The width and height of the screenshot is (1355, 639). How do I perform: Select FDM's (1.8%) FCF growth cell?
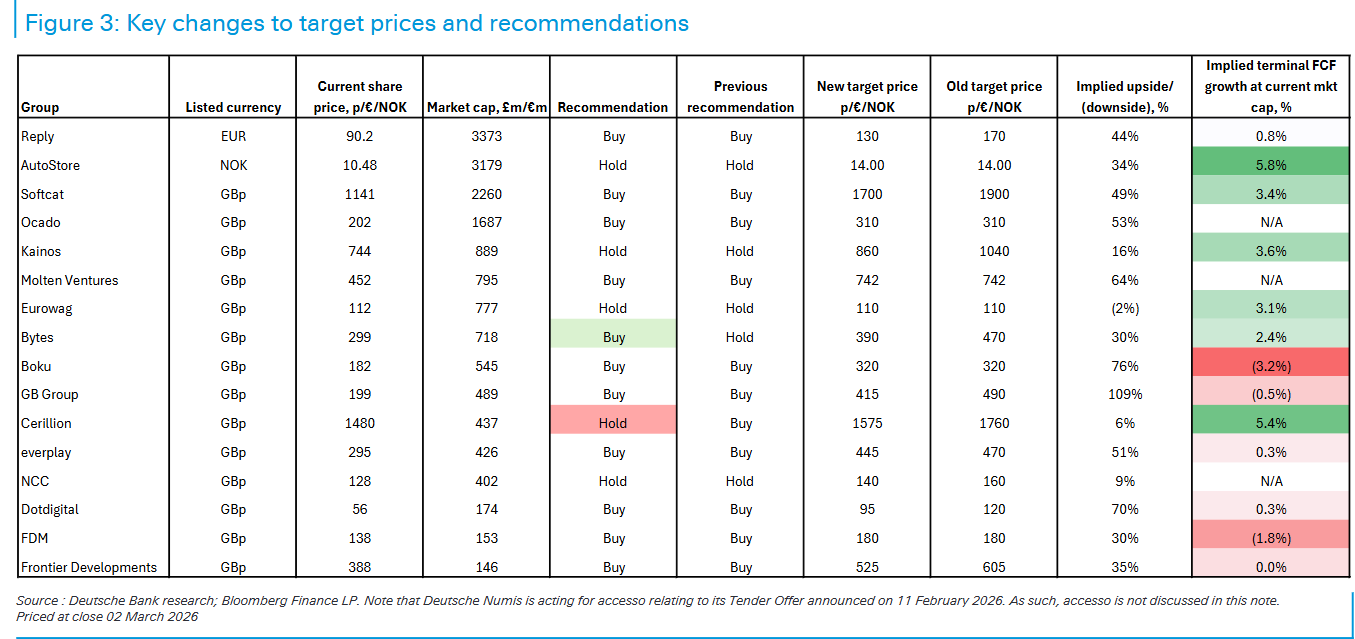pyautogui.click(x=1270, y=538)
